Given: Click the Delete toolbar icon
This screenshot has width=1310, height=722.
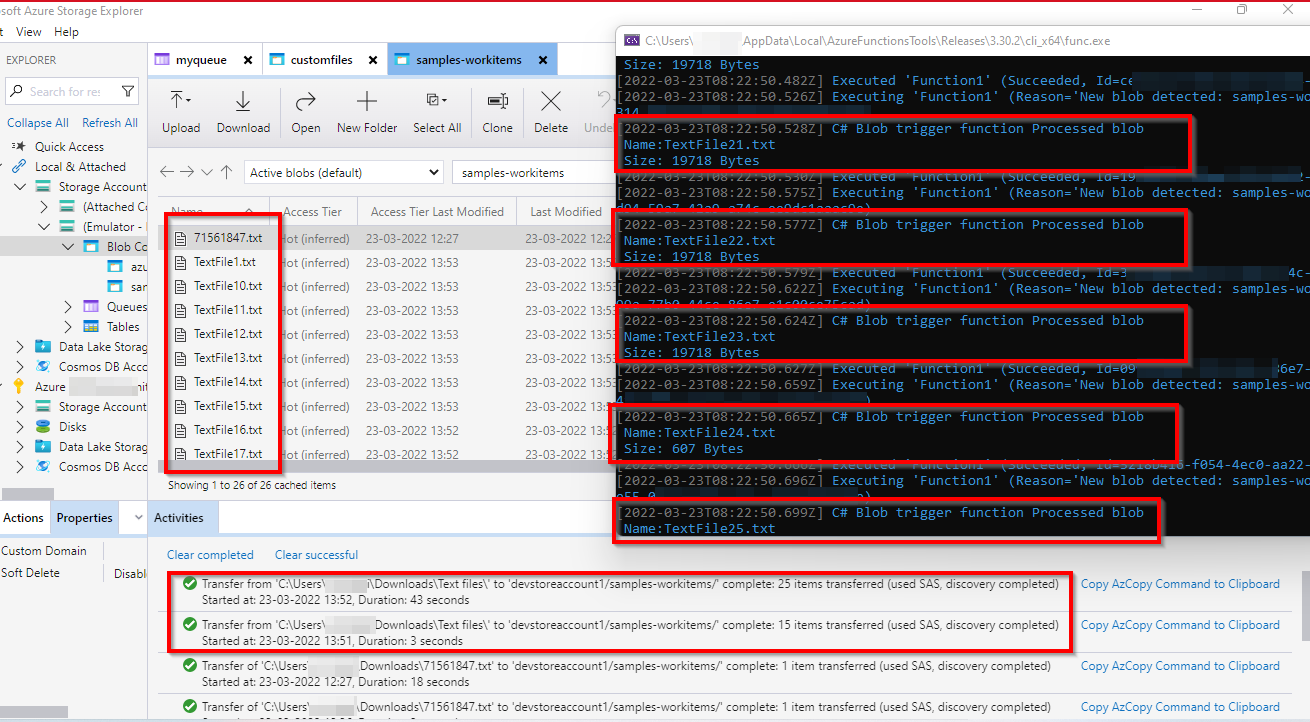Looking at the screenshot, I should (x=550, y=101).
